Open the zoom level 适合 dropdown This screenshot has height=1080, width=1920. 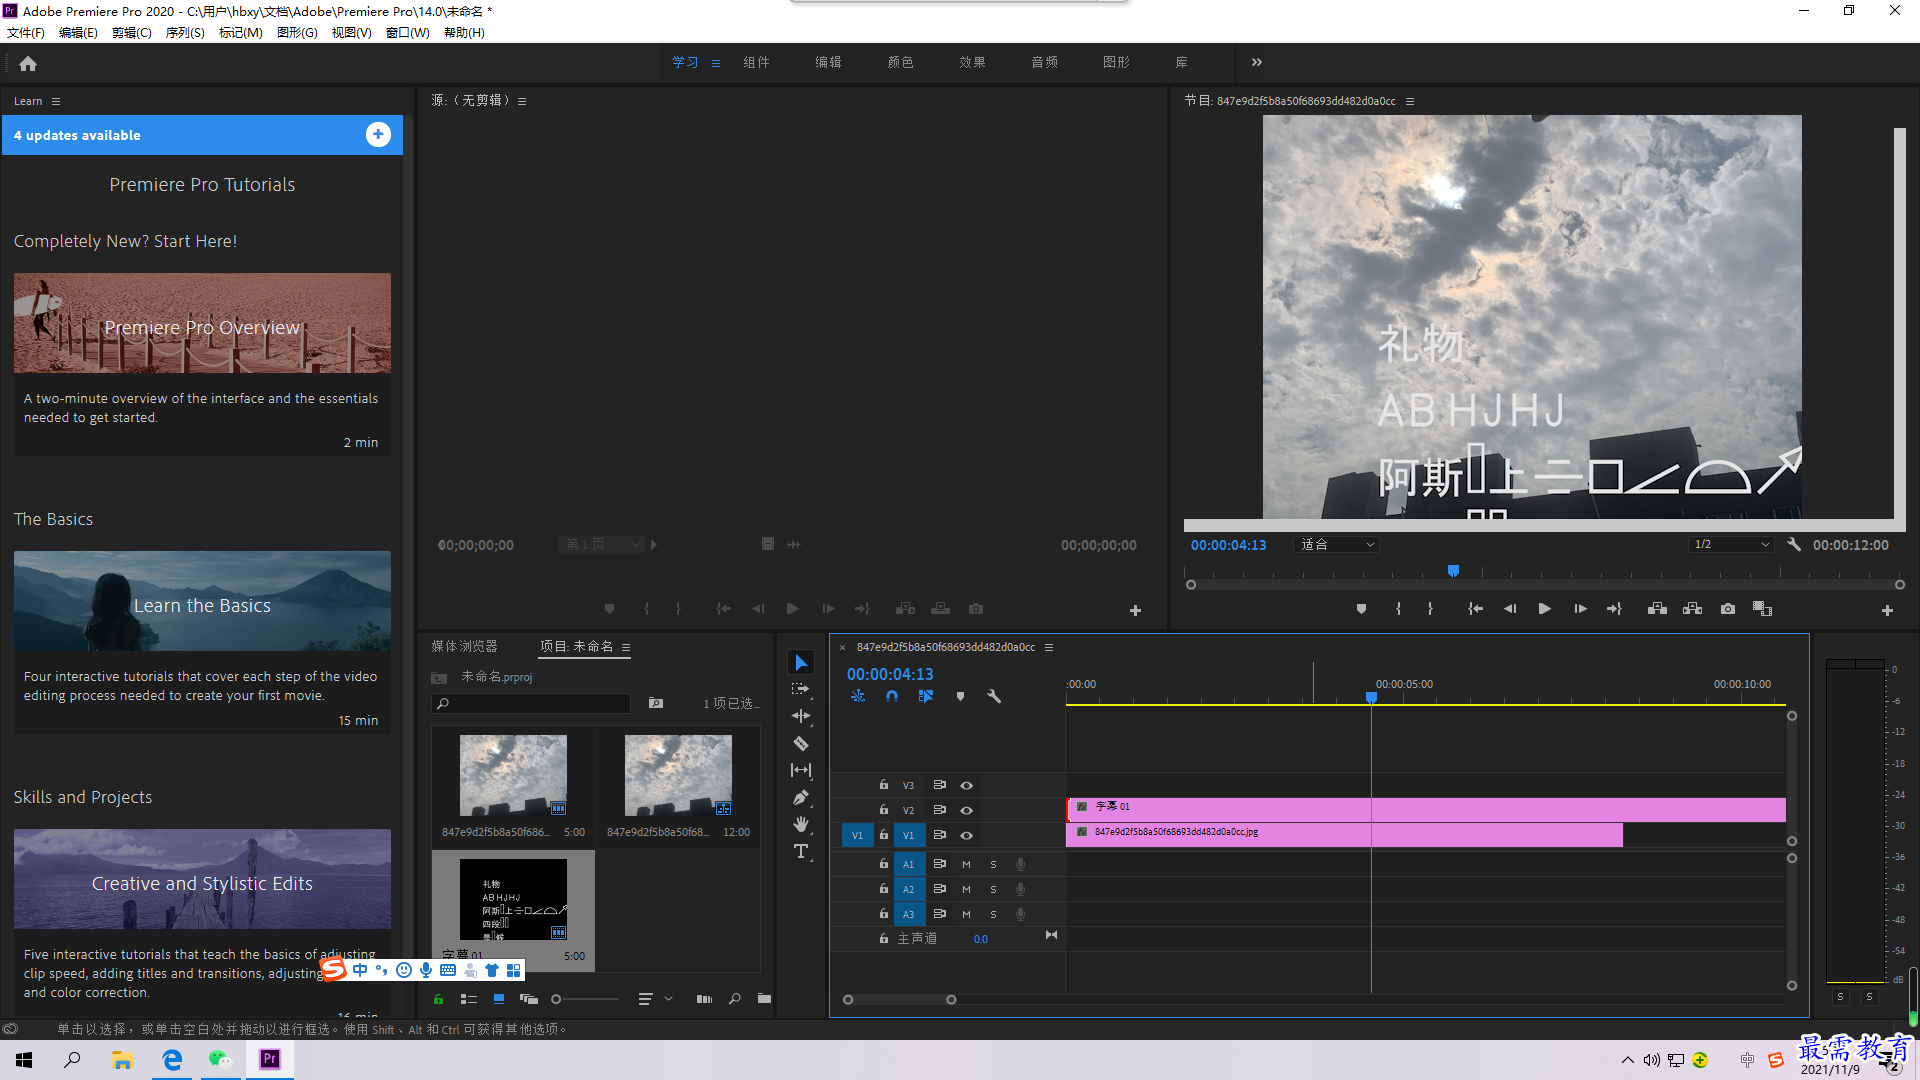[x=1337, y=545]
